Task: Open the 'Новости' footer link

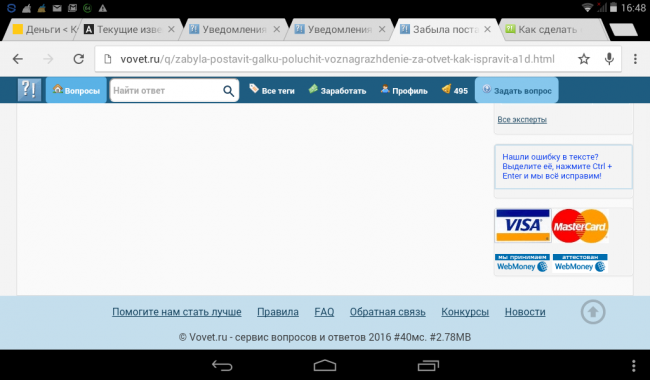Action: coord(525,312)
